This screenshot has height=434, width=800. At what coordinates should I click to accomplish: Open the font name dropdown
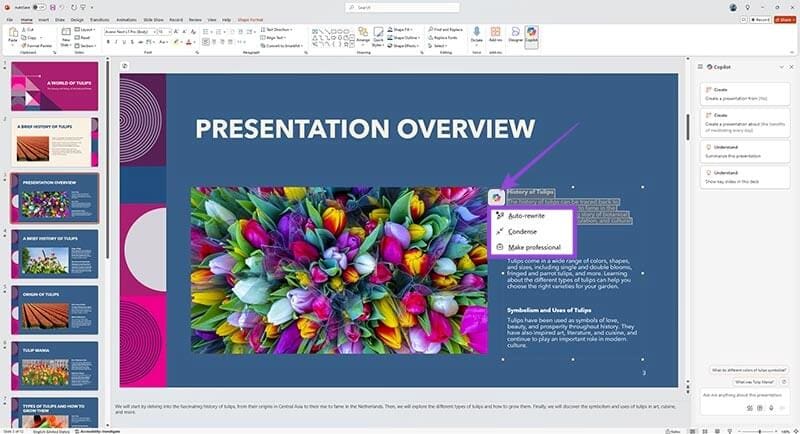[154, 32]
